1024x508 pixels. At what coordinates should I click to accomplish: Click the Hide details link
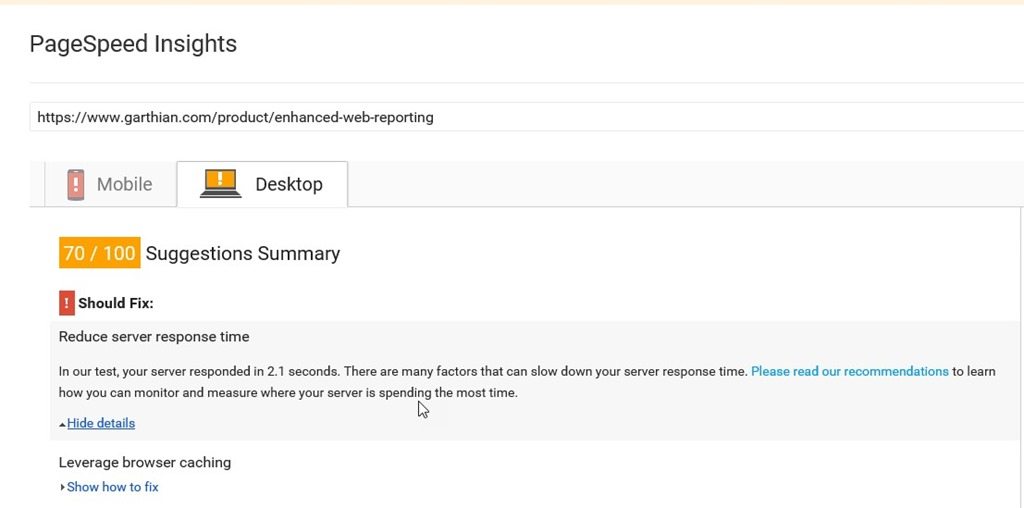[101, 423]
